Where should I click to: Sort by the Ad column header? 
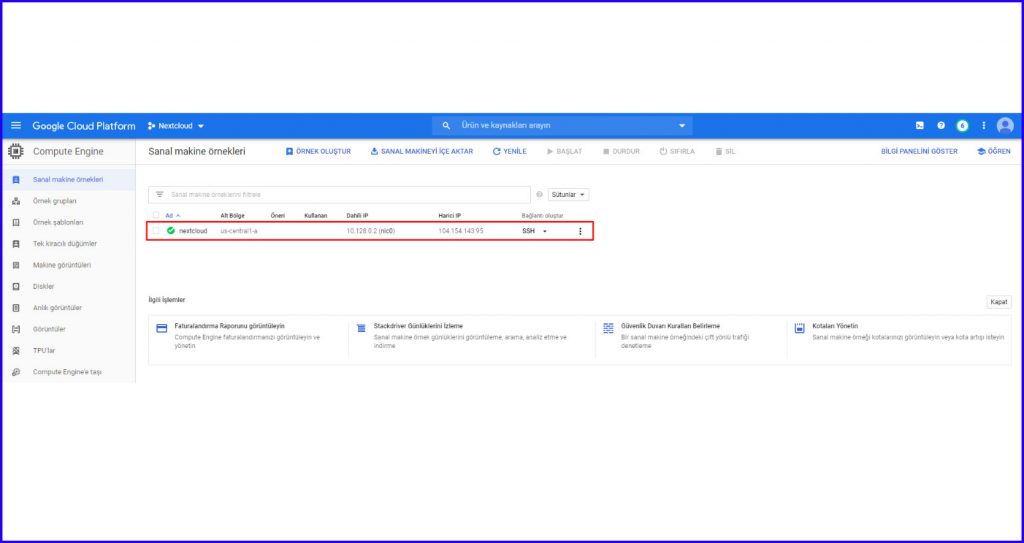coord(172,215)
